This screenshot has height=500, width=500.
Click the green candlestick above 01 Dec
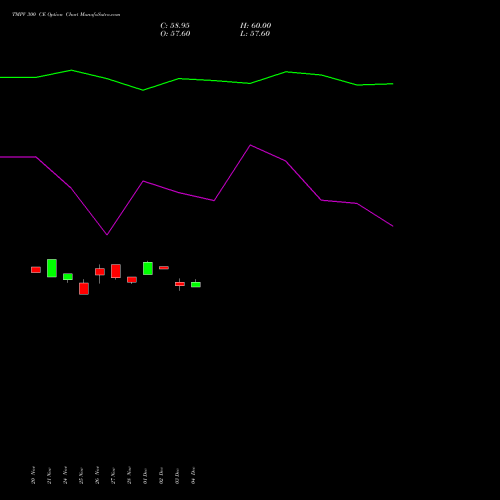point(148,268)
